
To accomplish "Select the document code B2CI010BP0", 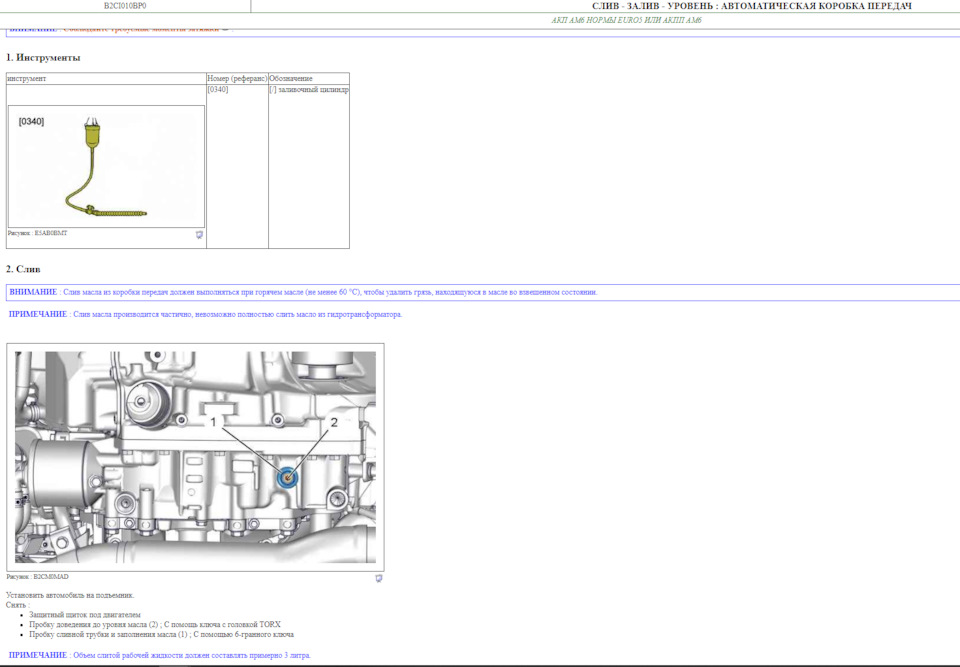I will (125, 6).
